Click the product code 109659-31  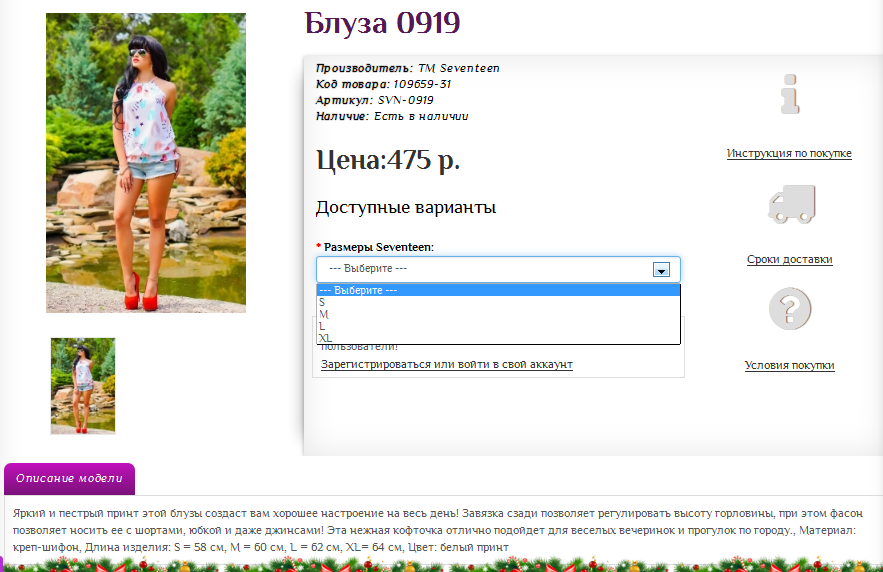[422, 84]
